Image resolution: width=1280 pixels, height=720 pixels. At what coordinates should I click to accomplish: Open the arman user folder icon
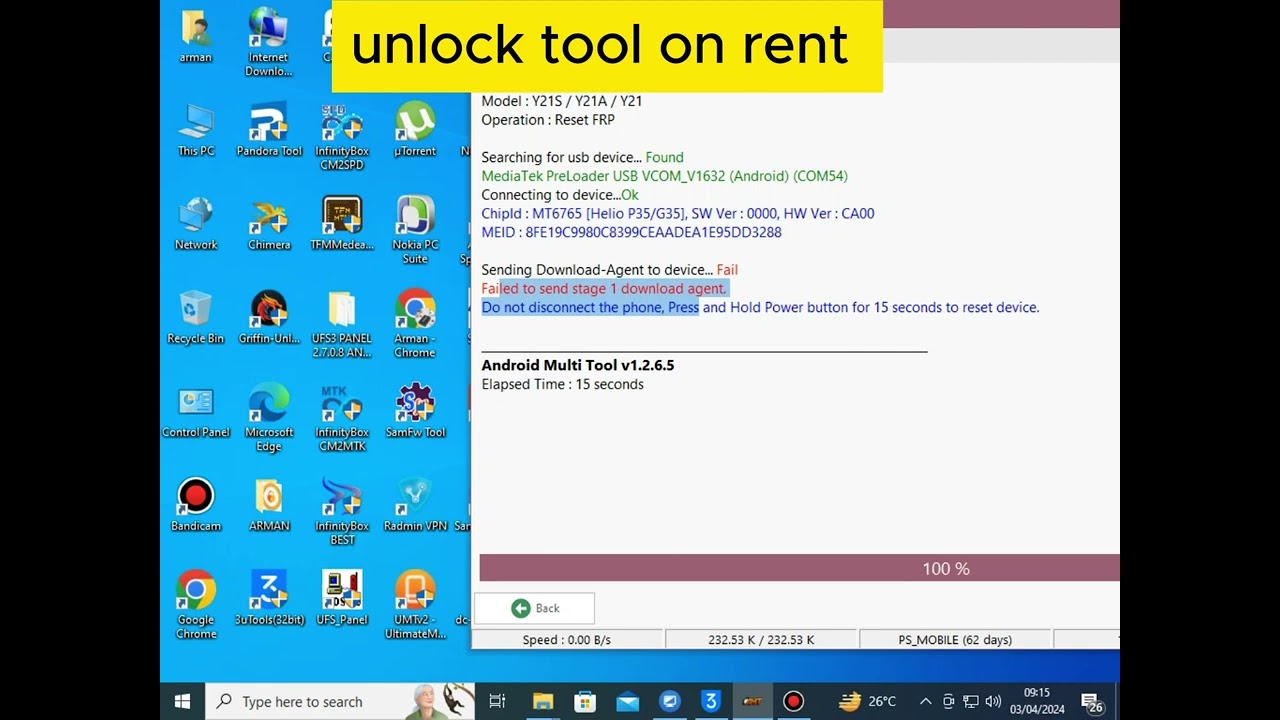click(x=196, y=37)
